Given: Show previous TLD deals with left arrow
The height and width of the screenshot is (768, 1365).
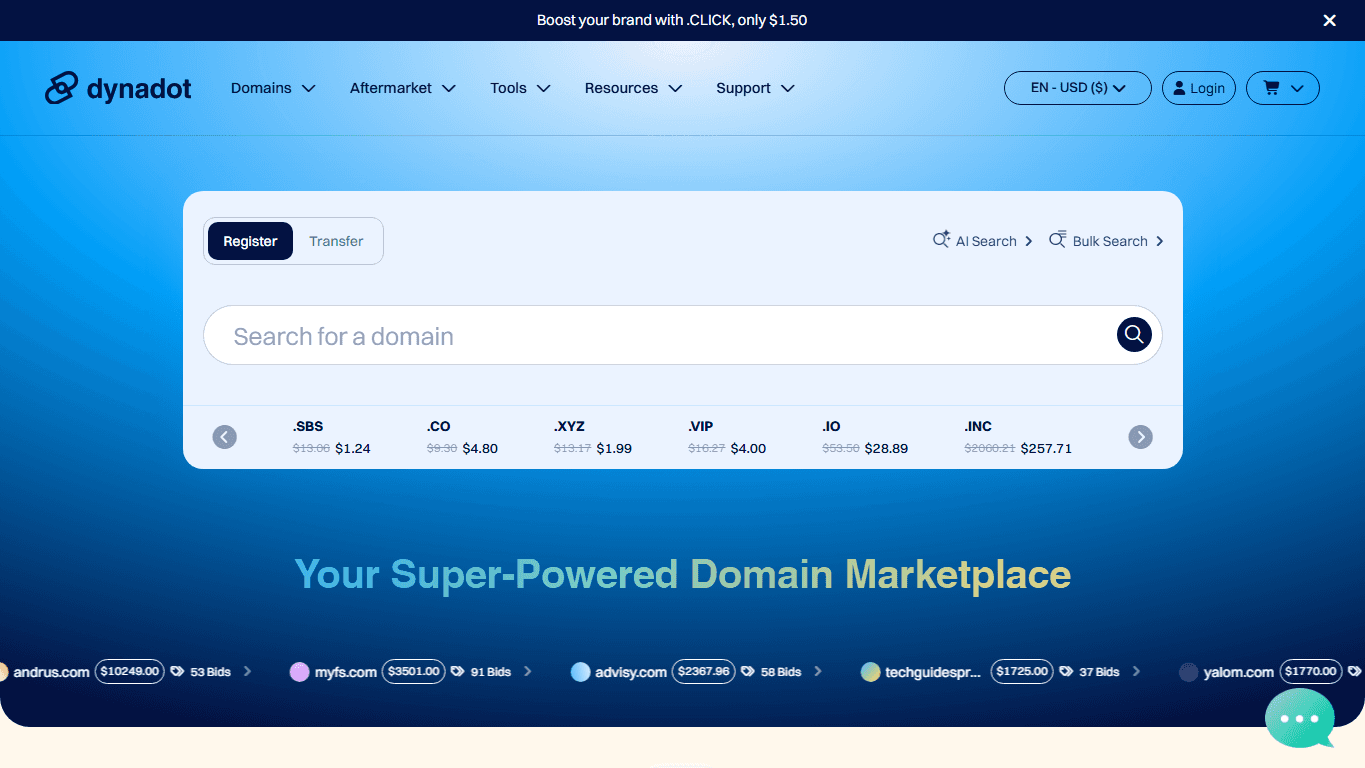Looking at the screenshot, I should 225,437.
